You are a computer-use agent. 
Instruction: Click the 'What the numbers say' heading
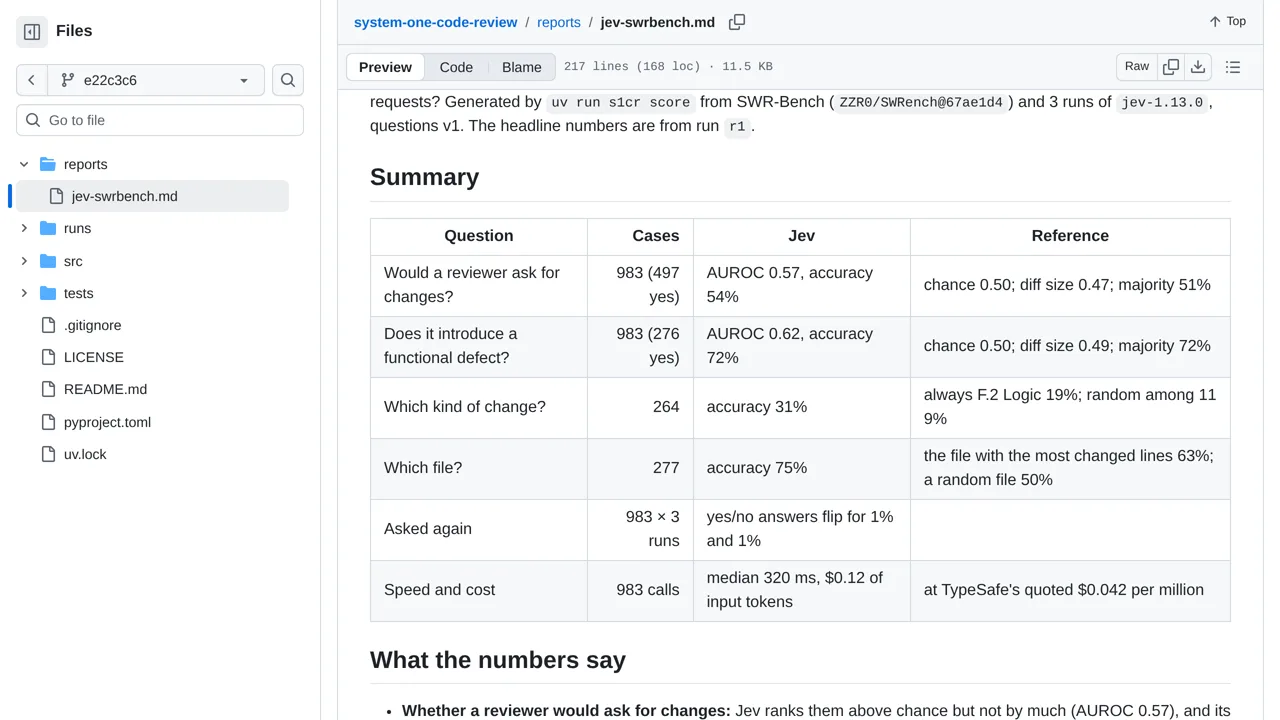(498, 660)
